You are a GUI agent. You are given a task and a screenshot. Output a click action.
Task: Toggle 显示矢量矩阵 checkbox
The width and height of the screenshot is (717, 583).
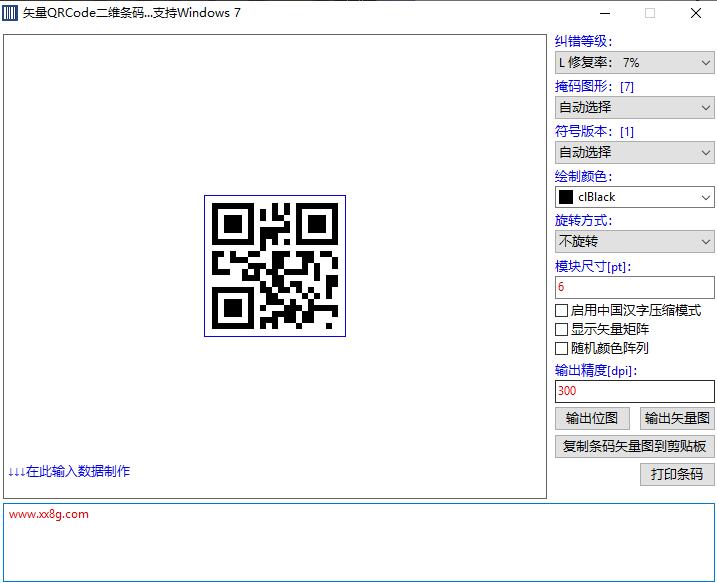tap(561, 330)
